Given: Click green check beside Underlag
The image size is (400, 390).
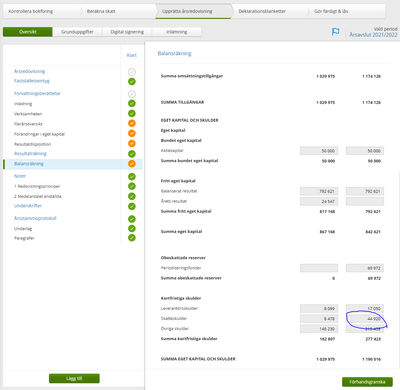Looking at the screenshot, I should point(132,228).
